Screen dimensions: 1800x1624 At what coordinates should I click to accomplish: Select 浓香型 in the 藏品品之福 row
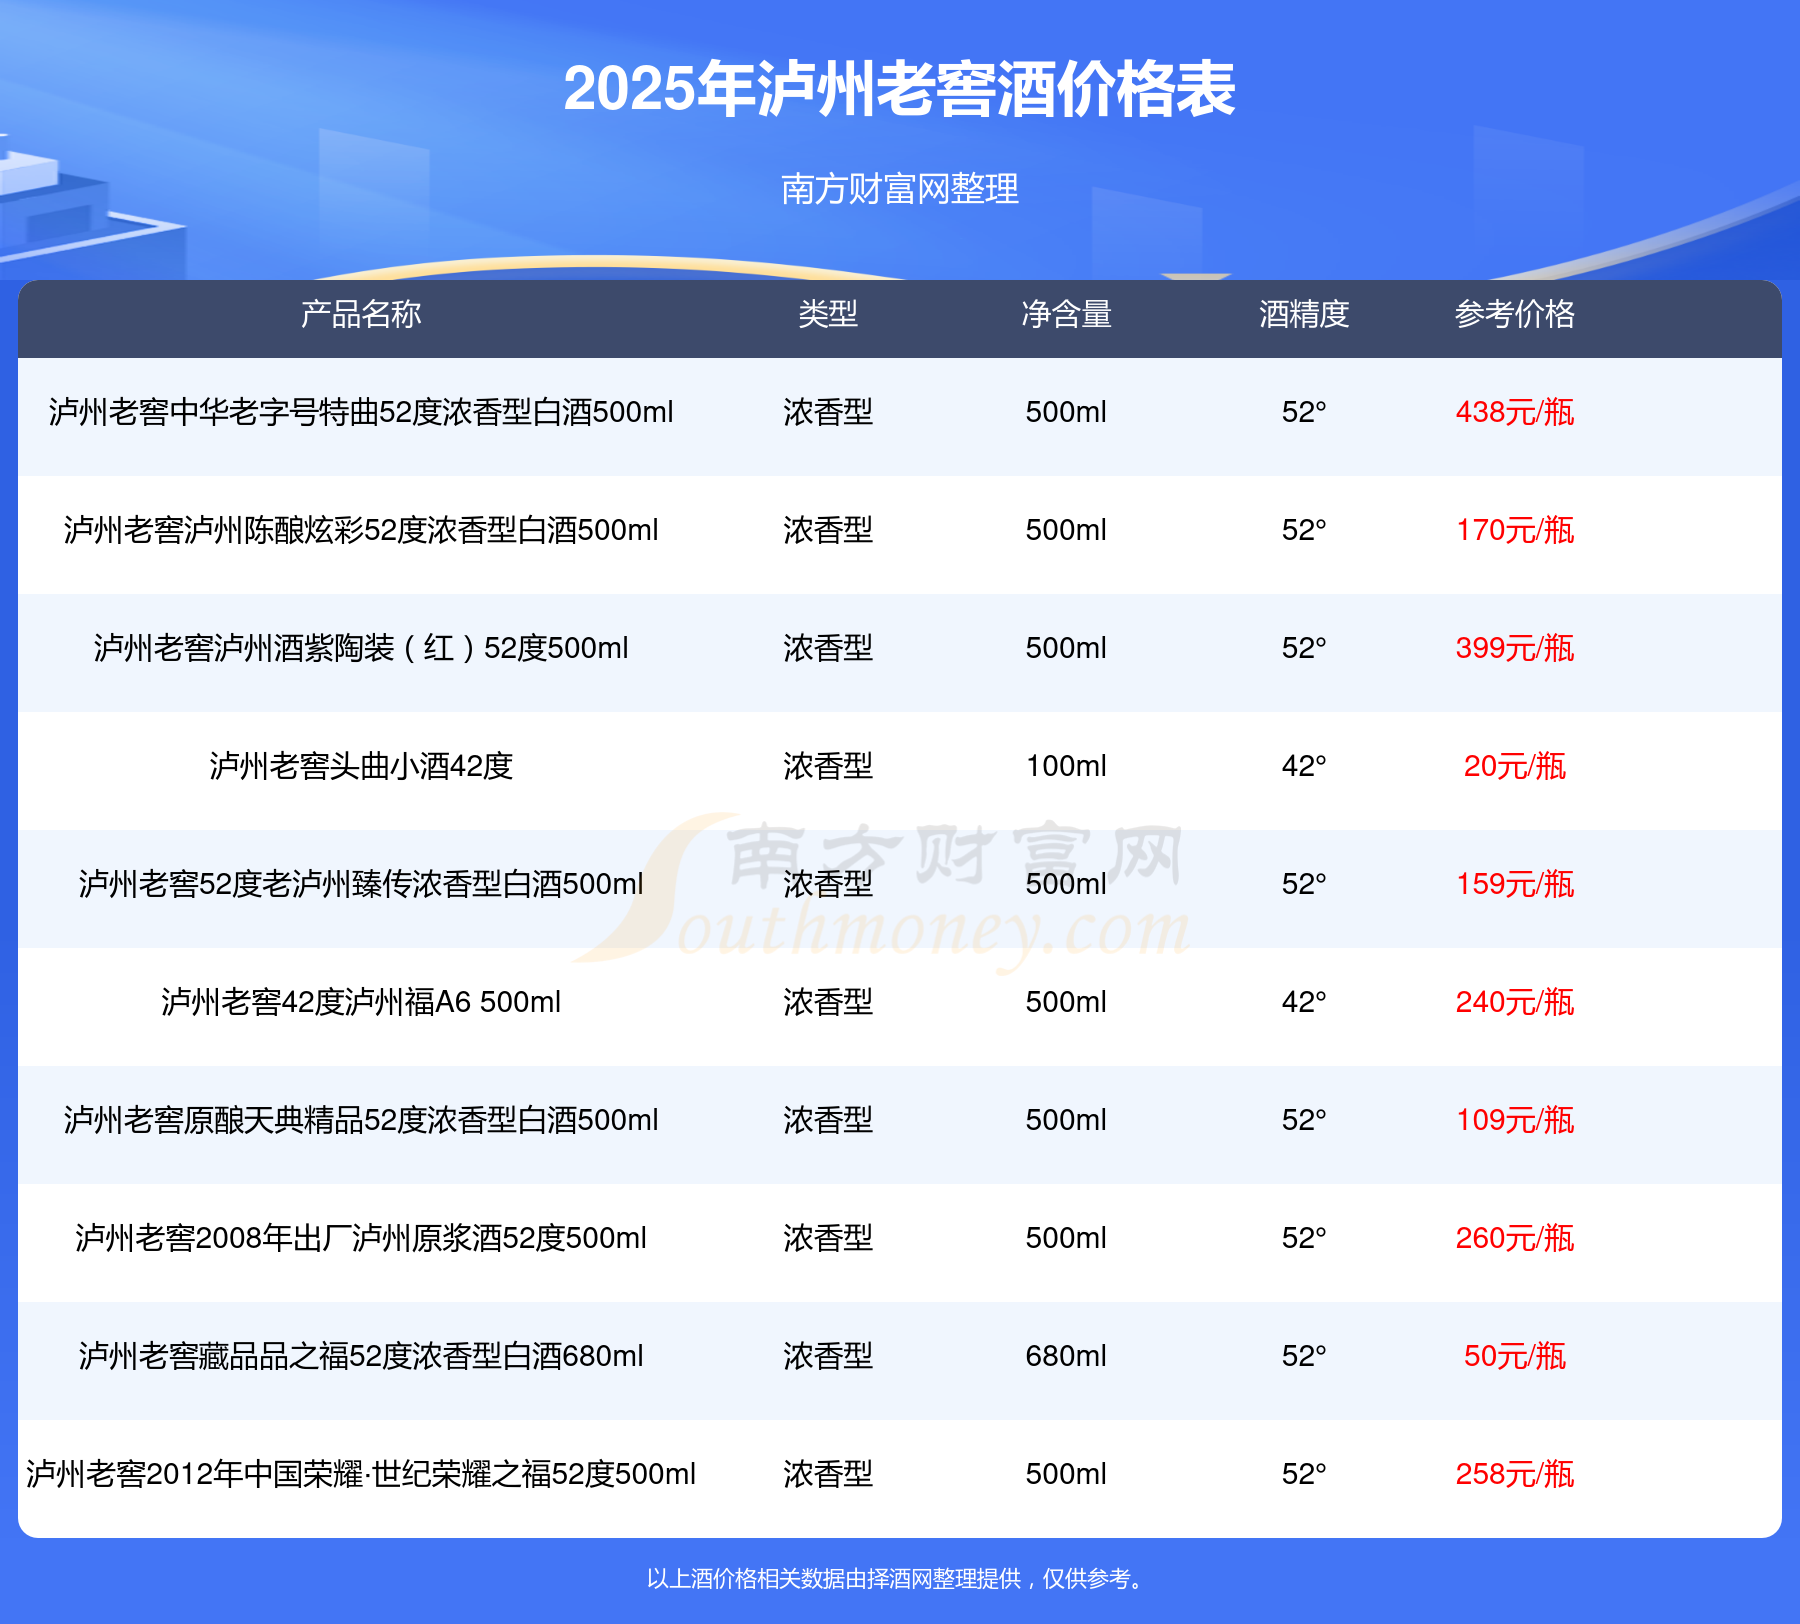pos(828,1356)
